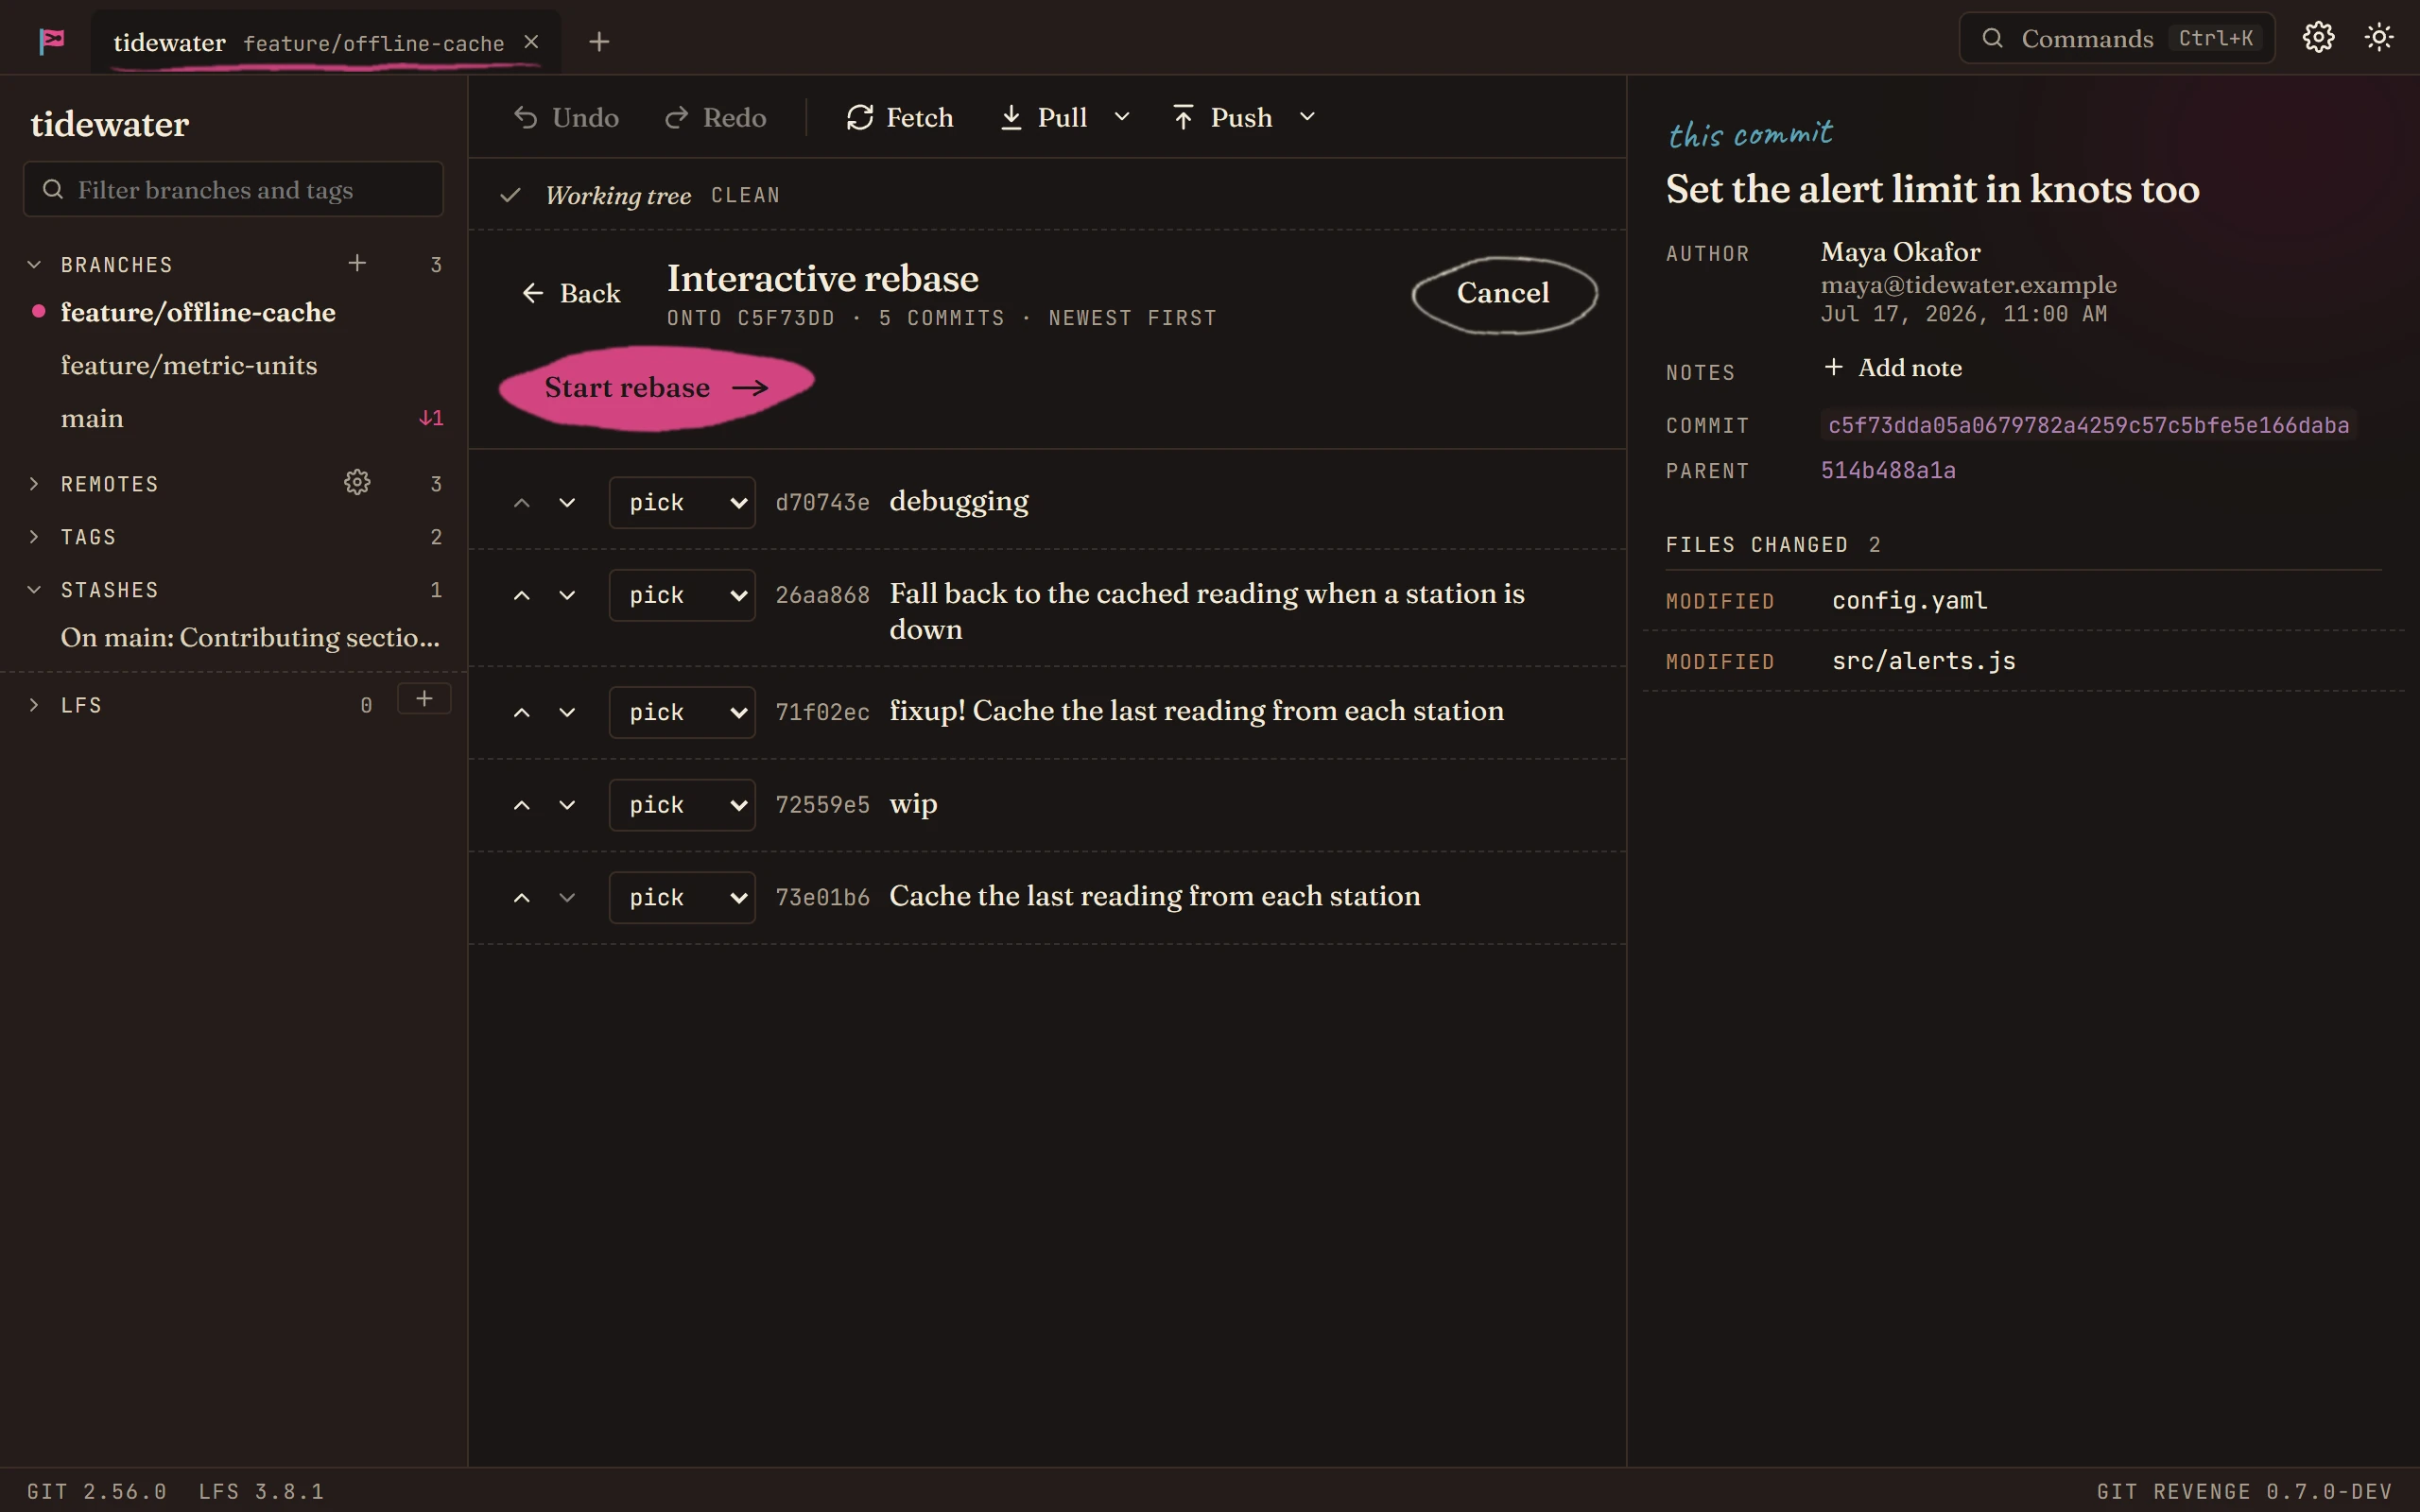Add a new branch with plus icon
Viewport: 2420px width, 1512px height.
point(357,263)
